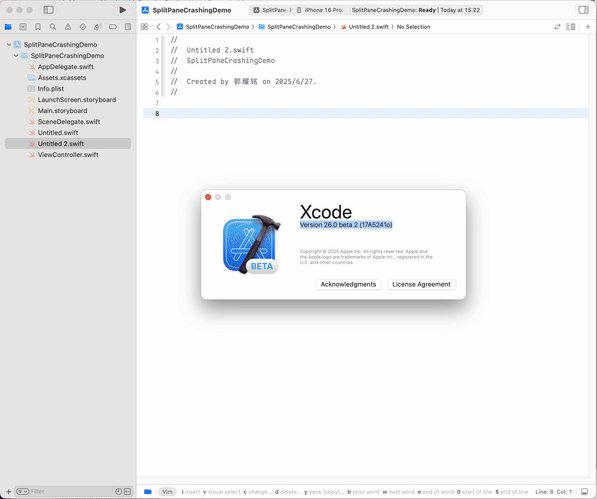Toggle the navigator sidebar

coord(48,10)
